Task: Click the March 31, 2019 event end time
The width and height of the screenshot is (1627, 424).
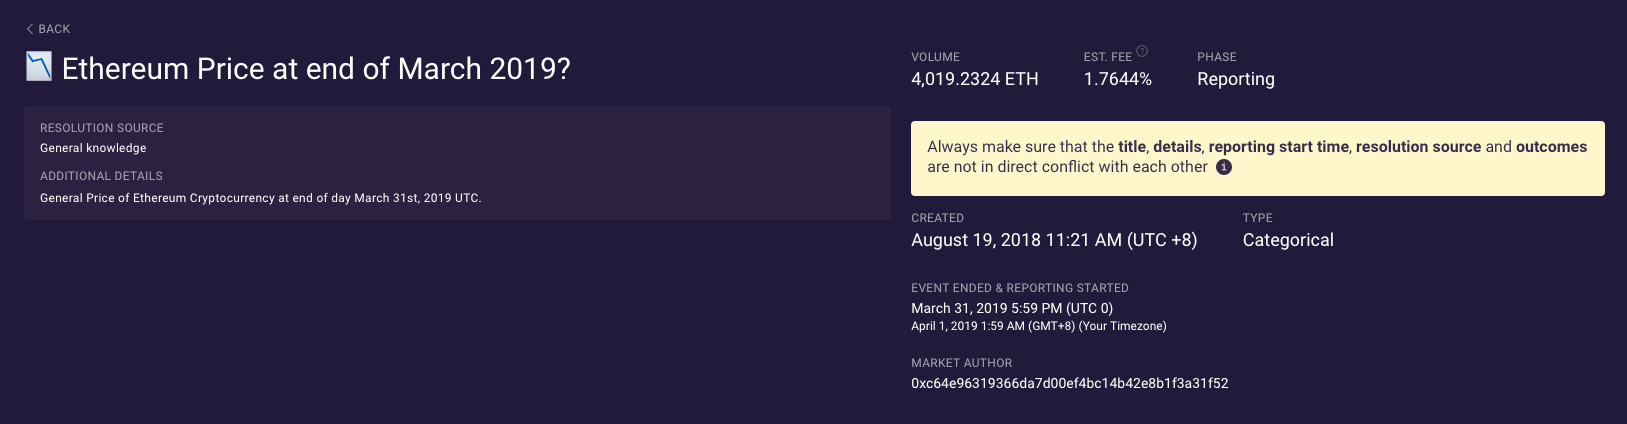Action: pos(1011,308)
